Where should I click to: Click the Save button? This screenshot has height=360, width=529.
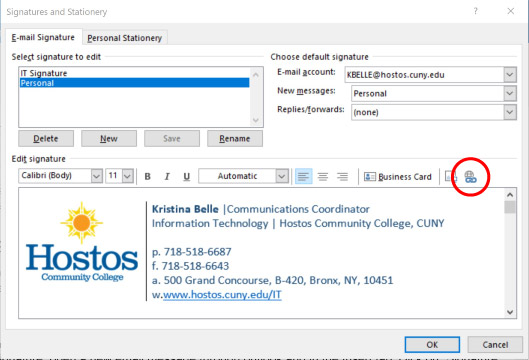pos(172,138)
